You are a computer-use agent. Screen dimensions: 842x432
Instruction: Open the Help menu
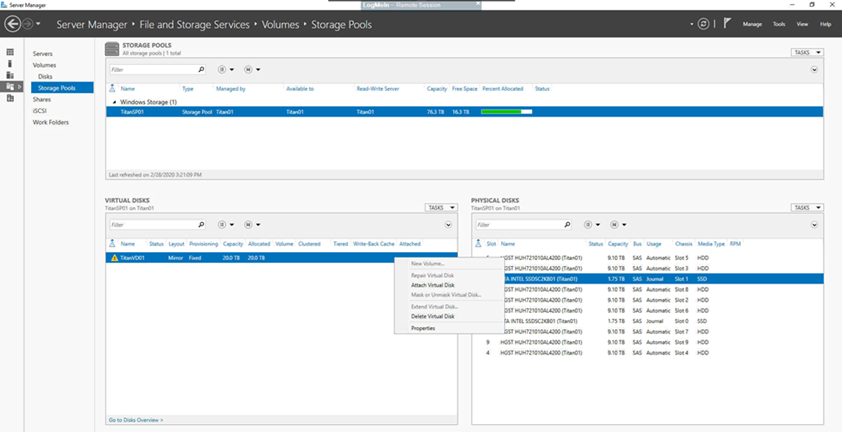coord(825,24)
